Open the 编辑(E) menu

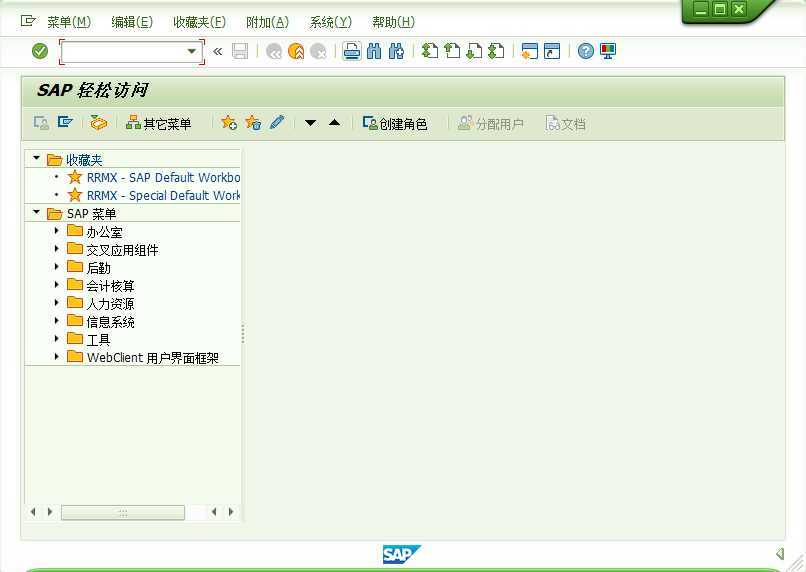pyautogui.click(x=132, y=22)
